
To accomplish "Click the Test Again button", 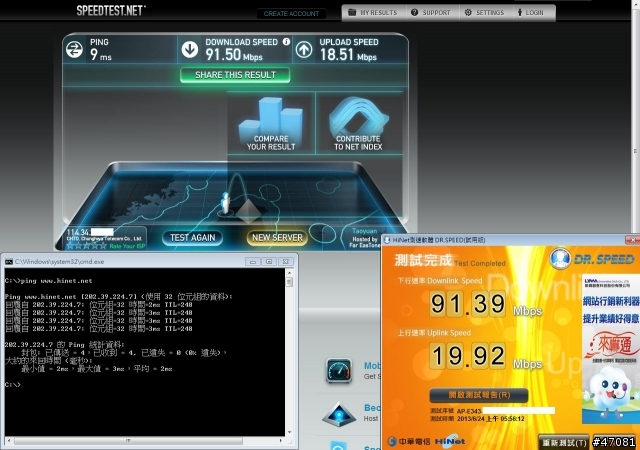I will point(192,238).
